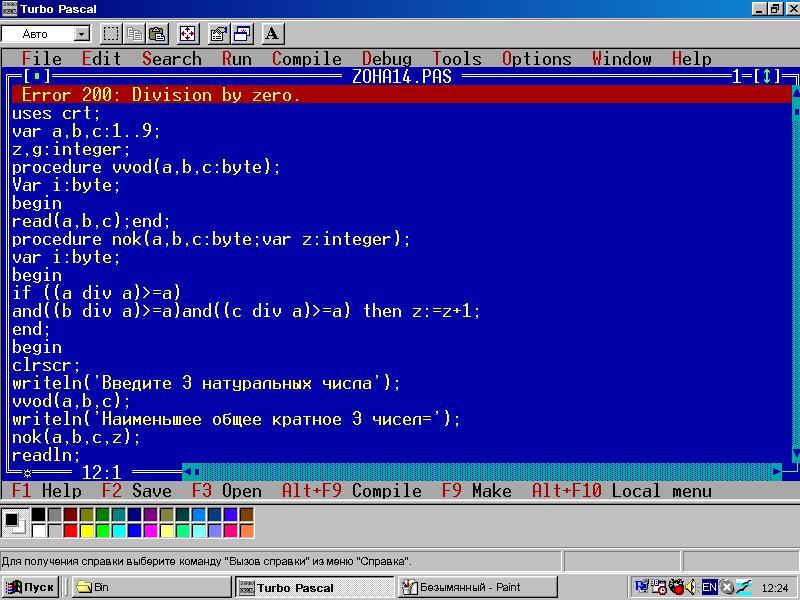This screenshot has width=800, height=600.
Task: Click the horizontal scrollbar of the editor
Action: [480, 472]
